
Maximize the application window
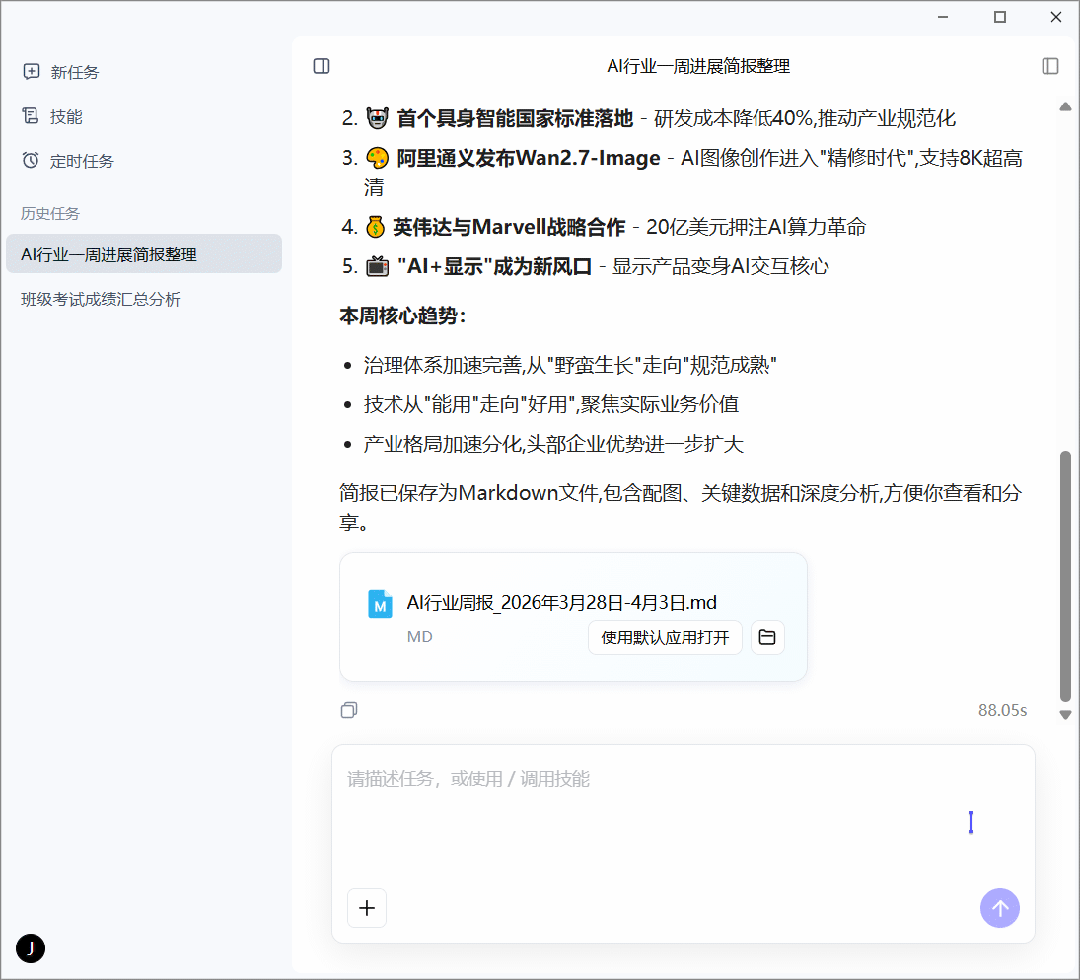[x=999, y=17]
